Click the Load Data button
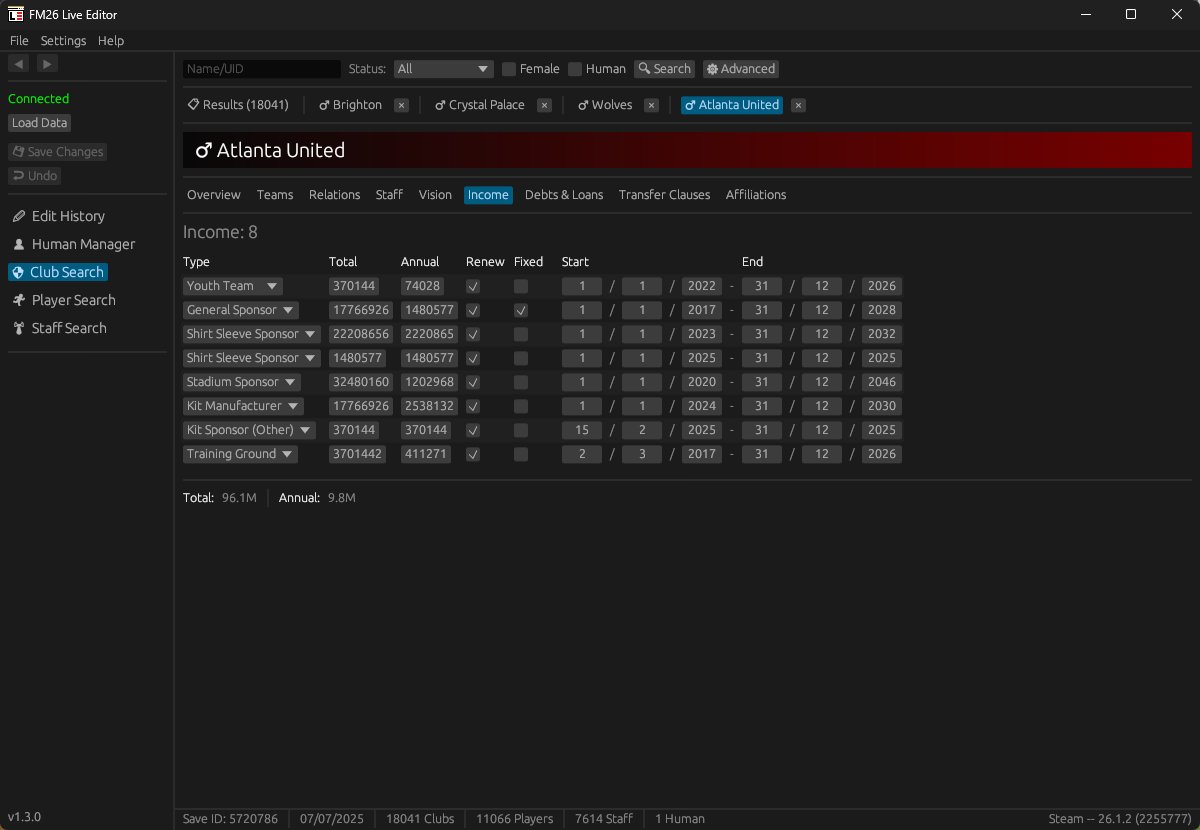 pyautogui.click(x=40, y=123)
